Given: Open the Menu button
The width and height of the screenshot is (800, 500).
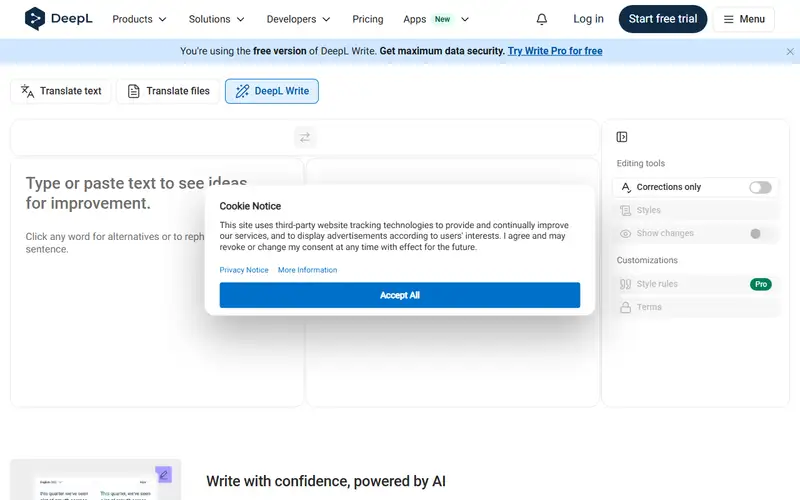Looking at the screenshot, I should [744, 19].
